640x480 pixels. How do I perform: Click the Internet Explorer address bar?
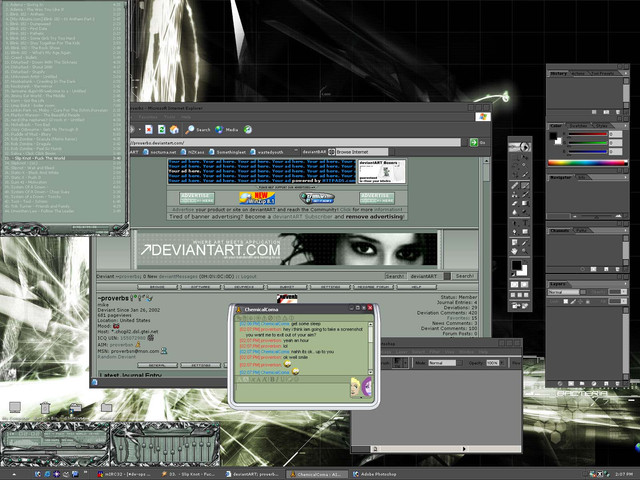[x=296, y=142]
